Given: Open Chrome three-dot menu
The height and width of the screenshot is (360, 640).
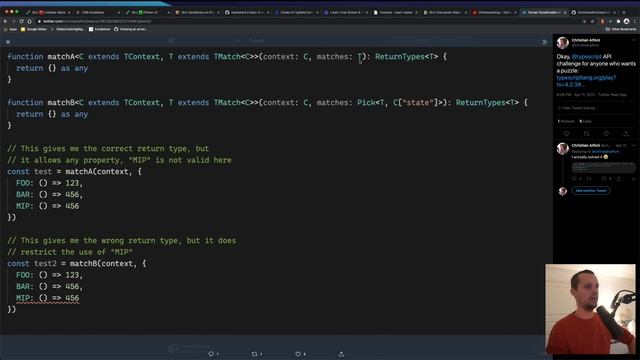Looking at the screenshot, I should click(635, 21).
